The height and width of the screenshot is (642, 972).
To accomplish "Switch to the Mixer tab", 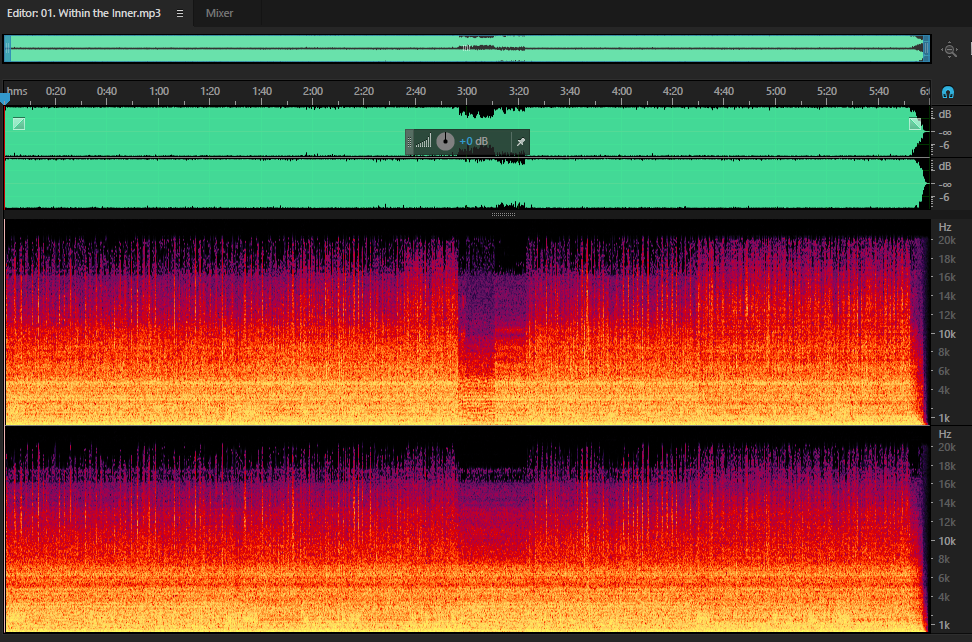I will tap(219, 13).
